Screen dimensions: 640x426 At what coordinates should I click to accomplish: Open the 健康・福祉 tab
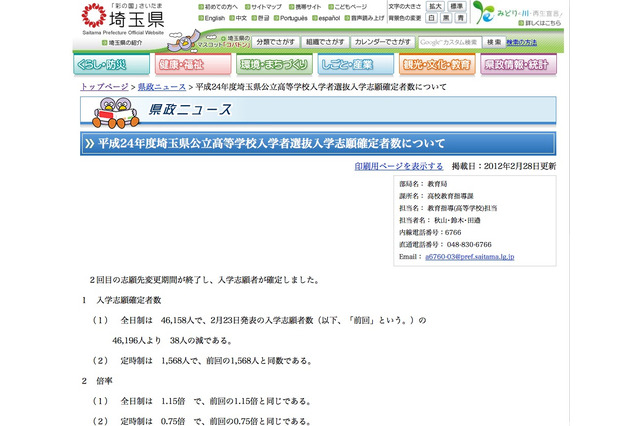(x=193, y=64)
